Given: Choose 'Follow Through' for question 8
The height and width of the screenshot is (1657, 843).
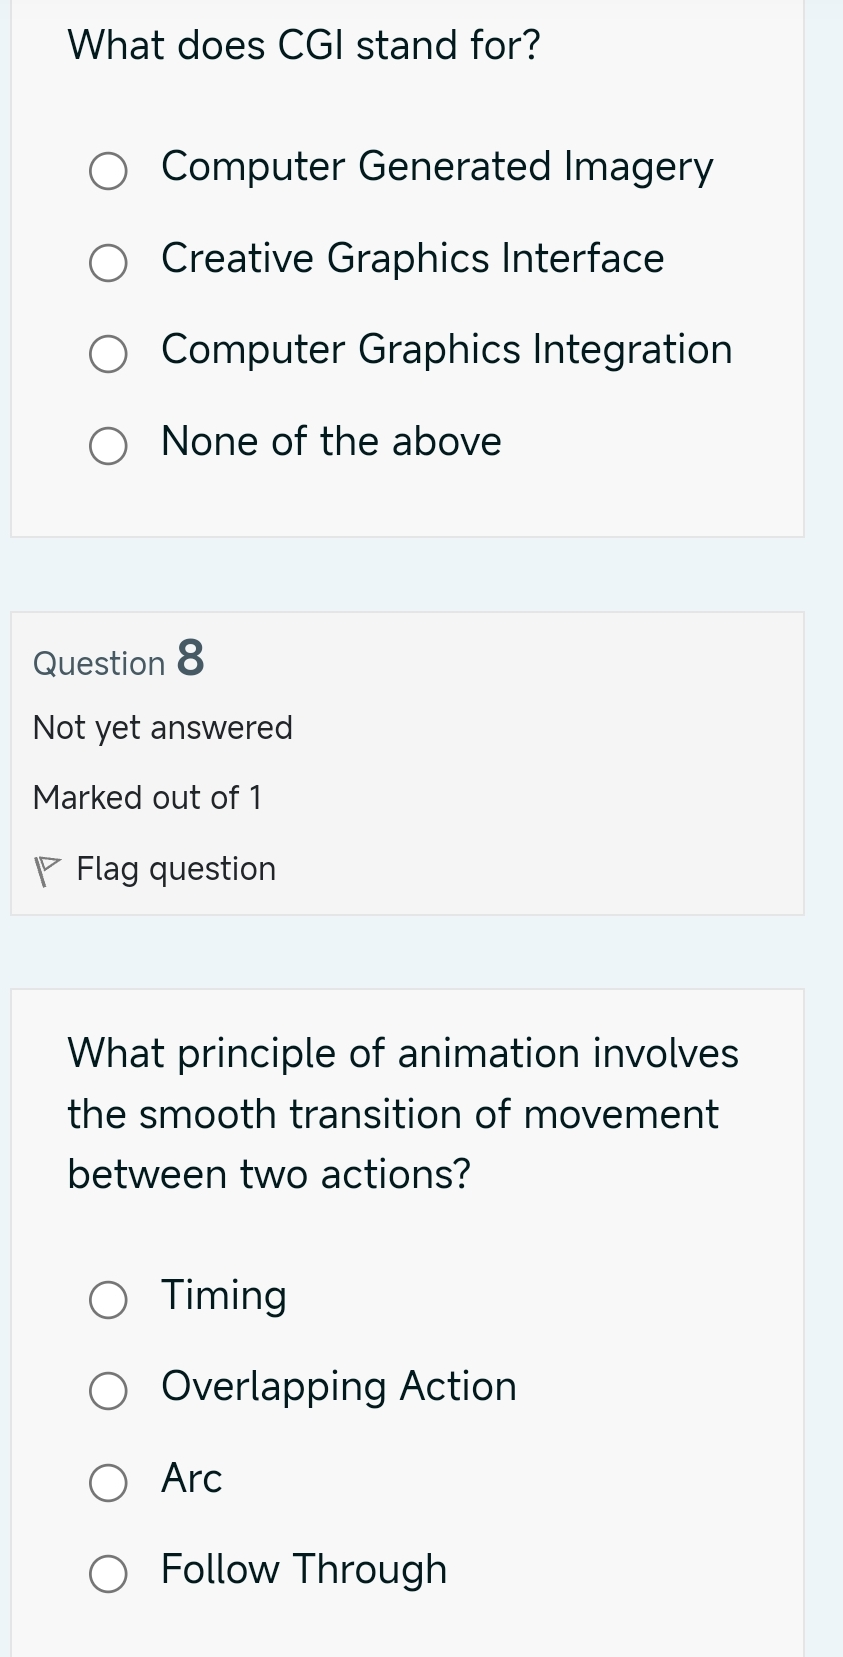Looking at the screenshot, I should tap(107, 1572).
